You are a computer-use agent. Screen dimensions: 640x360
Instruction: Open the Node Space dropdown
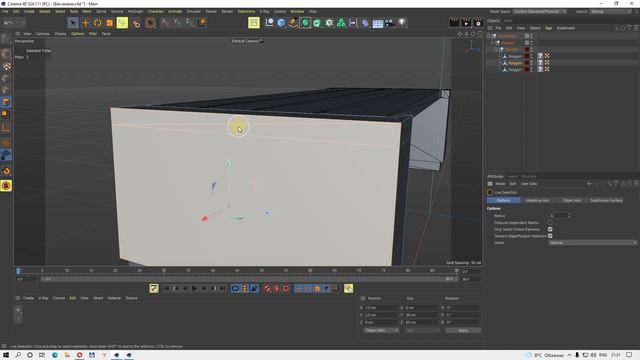(x=540, y=11)
